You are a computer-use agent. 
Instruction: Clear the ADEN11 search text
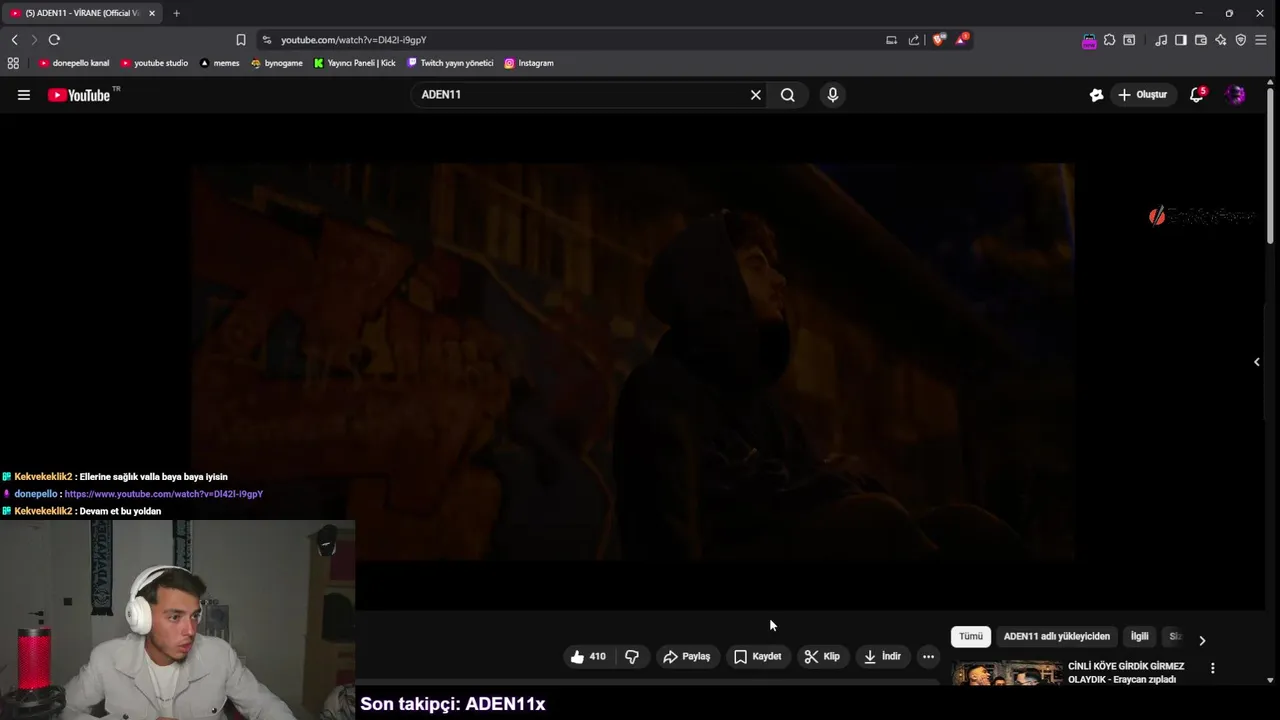coord(756,95)
